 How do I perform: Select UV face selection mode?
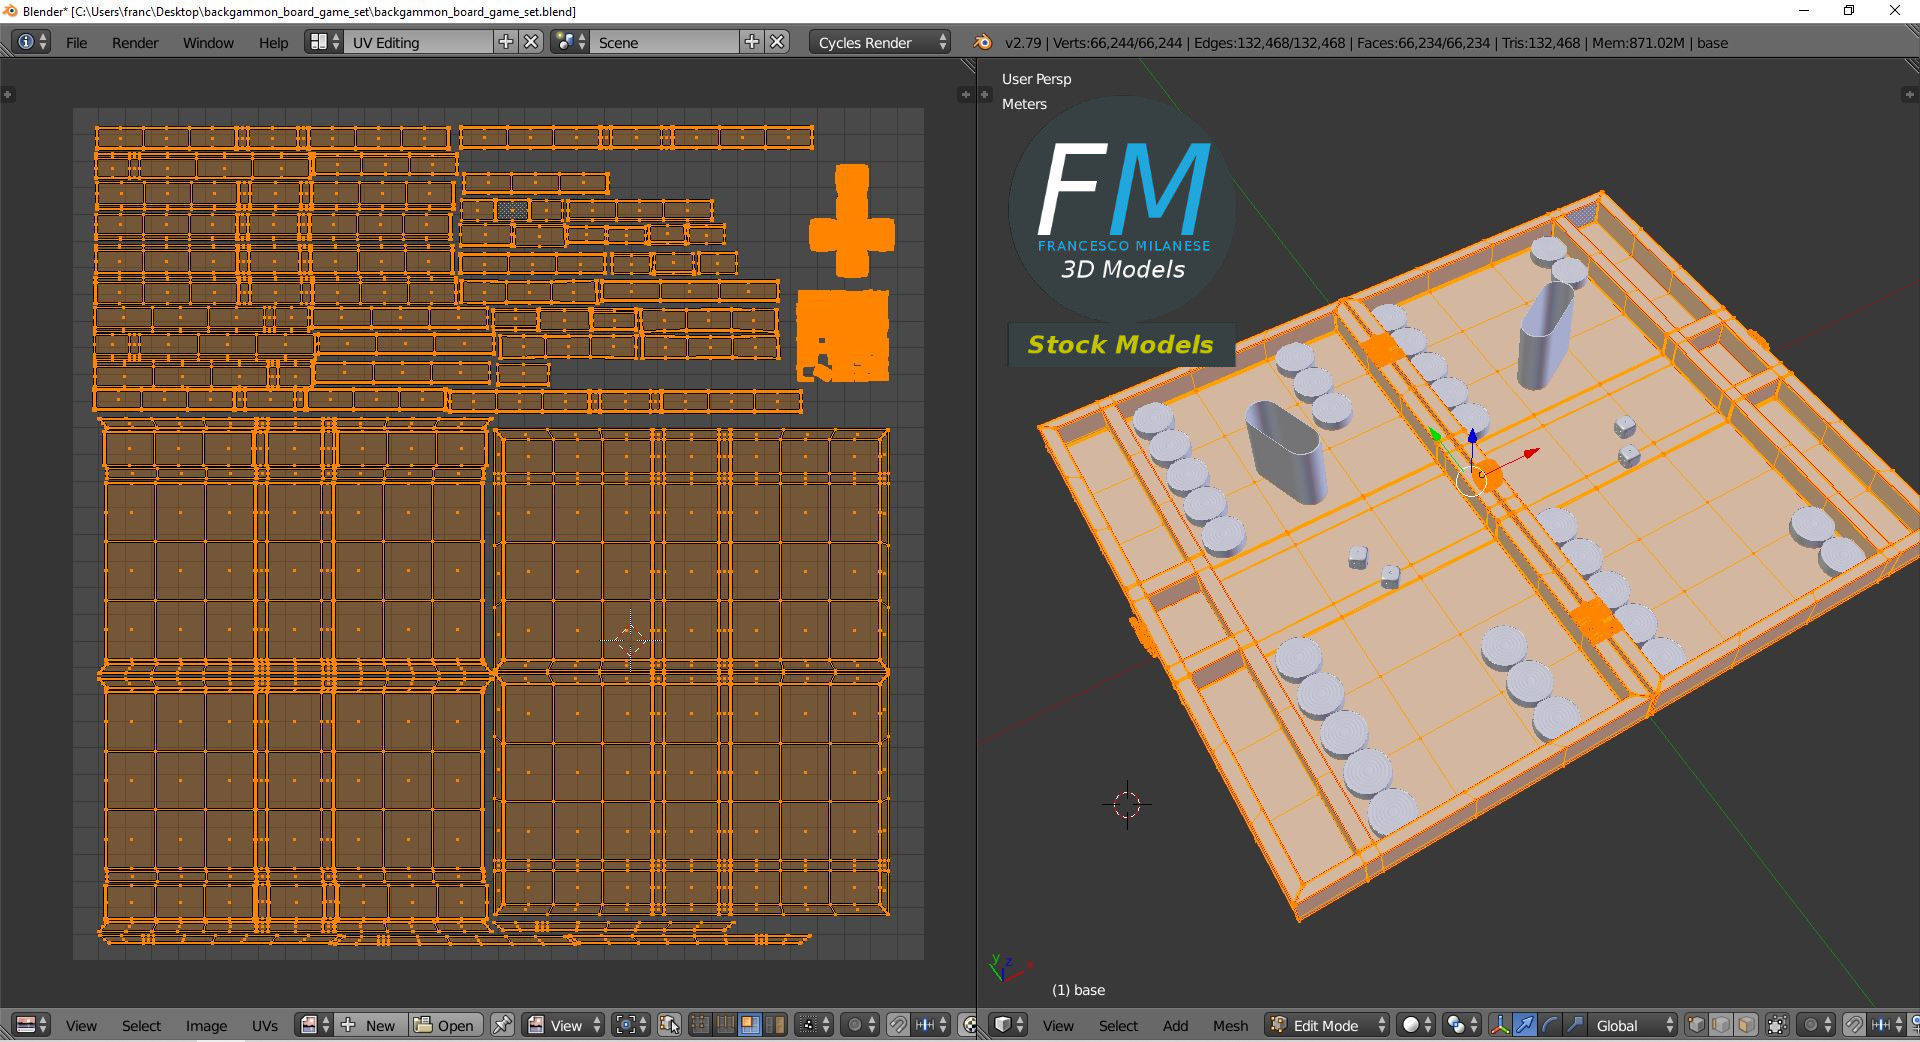coord(749,1025)
